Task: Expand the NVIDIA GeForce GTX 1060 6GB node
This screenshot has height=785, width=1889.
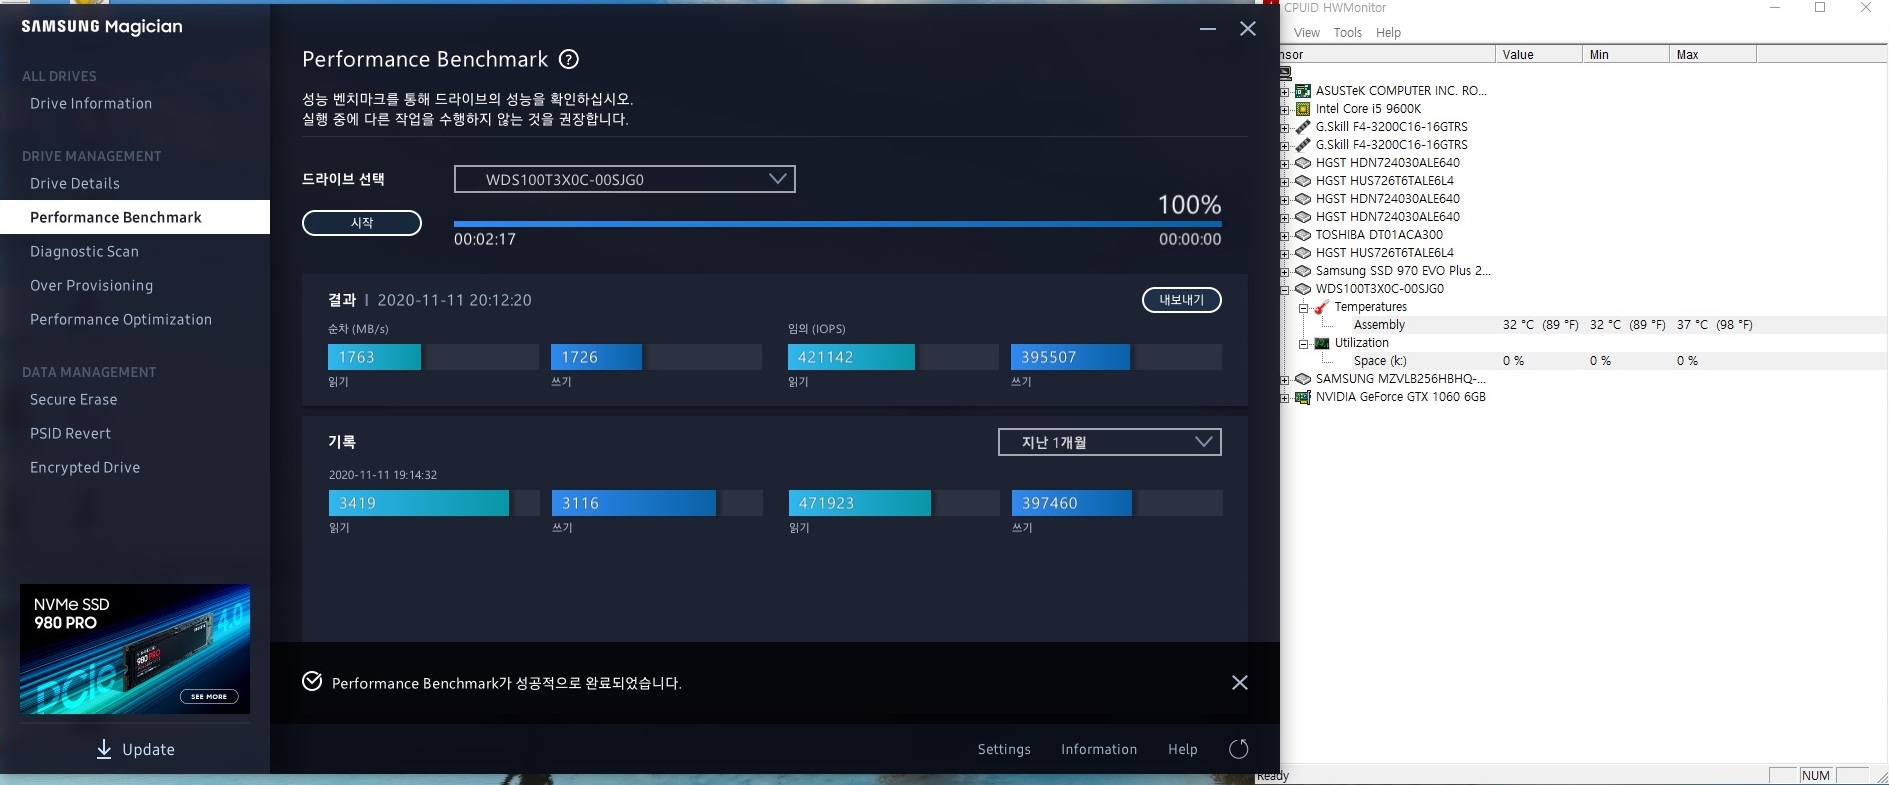Action: click(1285, 397)
